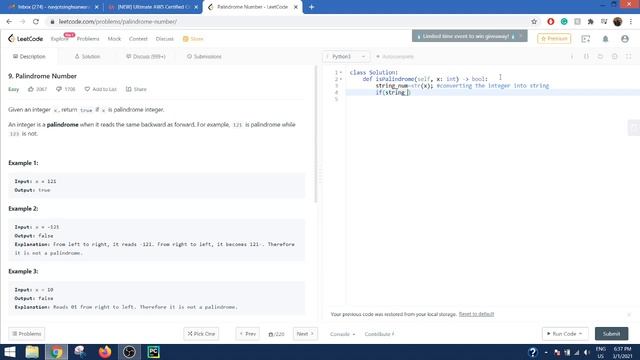Open the Discuss nav item
Viewport: 640px width, 360px height.
pos(164,39)
